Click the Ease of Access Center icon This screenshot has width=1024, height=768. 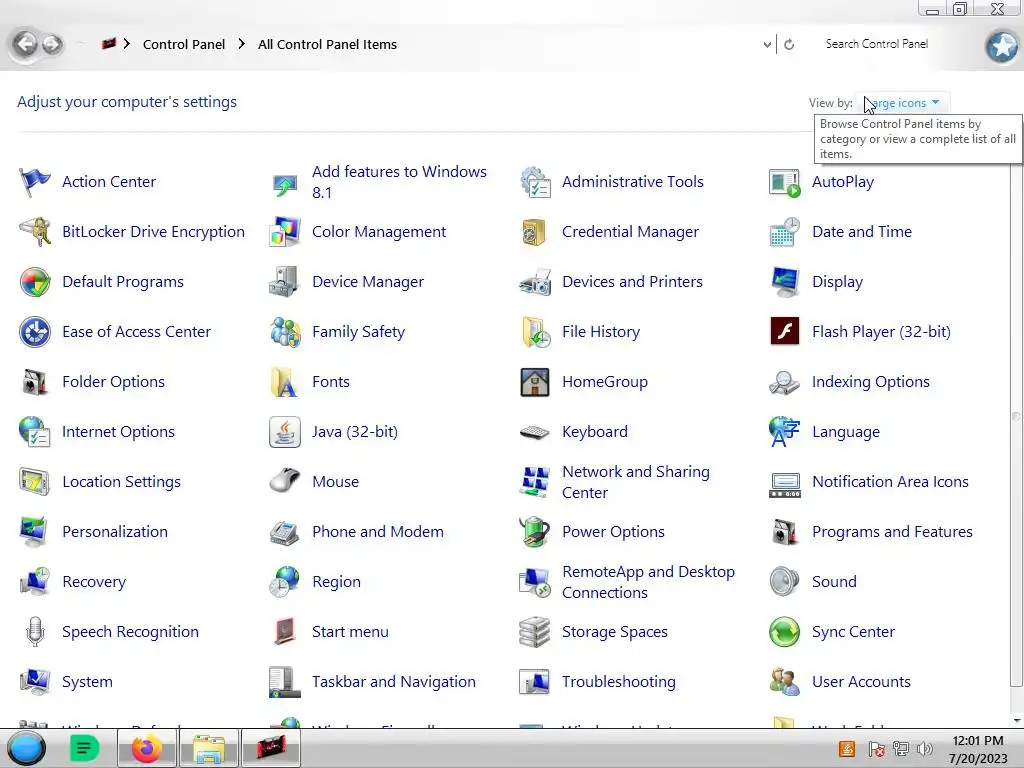pyautogui.click(x=35, y=332)
